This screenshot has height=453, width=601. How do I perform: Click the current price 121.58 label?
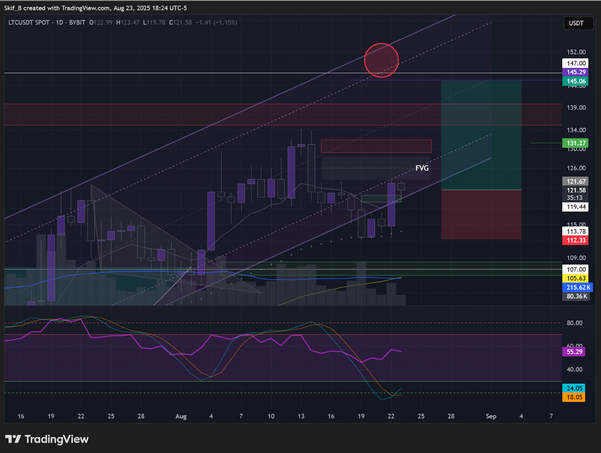pos(575,189)
